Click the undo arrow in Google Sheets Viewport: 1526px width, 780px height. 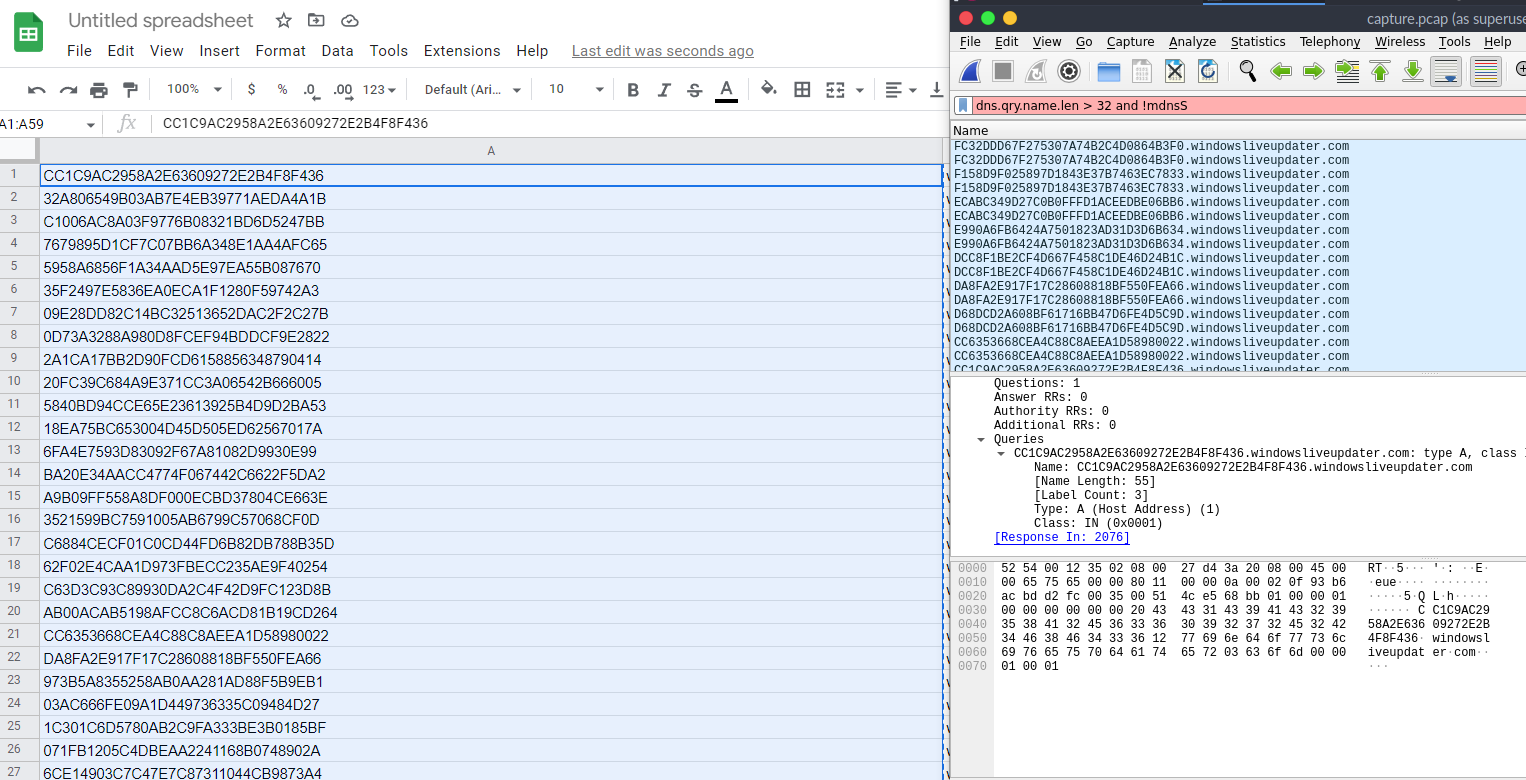click(37, 90)
